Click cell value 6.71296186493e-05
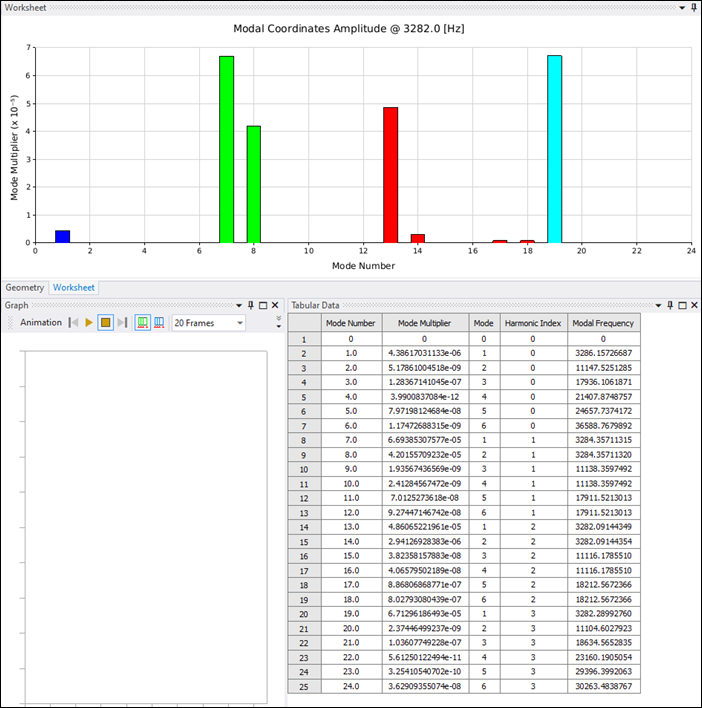The height and width of the screenshot is (708, 702). tap(425, 614)
